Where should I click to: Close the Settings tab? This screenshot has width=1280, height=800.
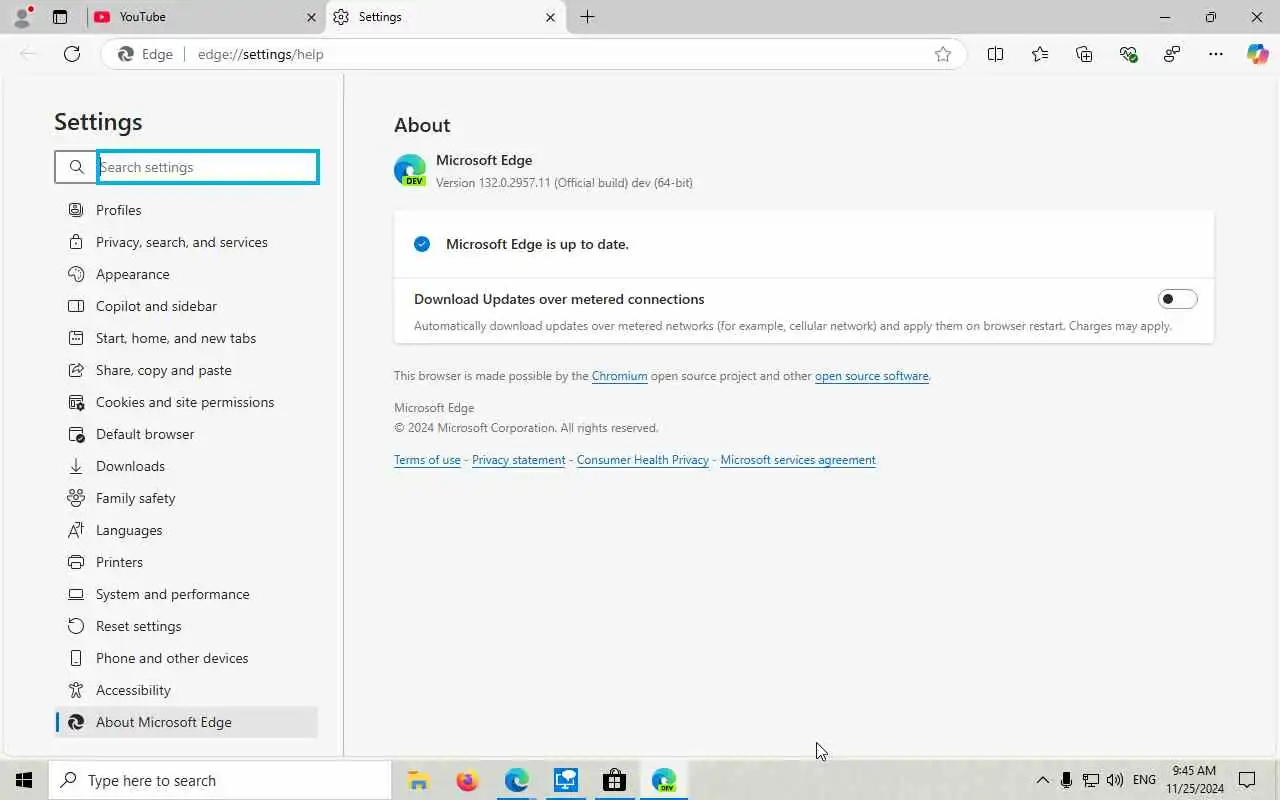pyautogui.click(x=550, y=17)
